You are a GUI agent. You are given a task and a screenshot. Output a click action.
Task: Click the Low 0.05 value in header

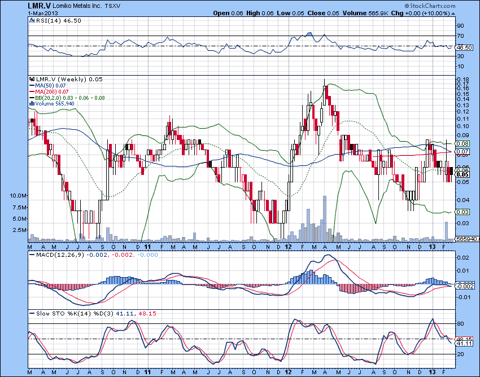290,13
